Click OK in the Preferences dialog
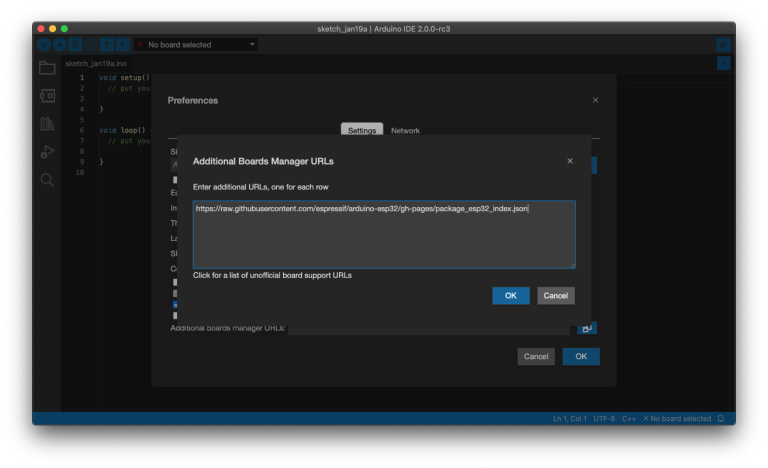768x468 pixels. [x=581, y=356]
